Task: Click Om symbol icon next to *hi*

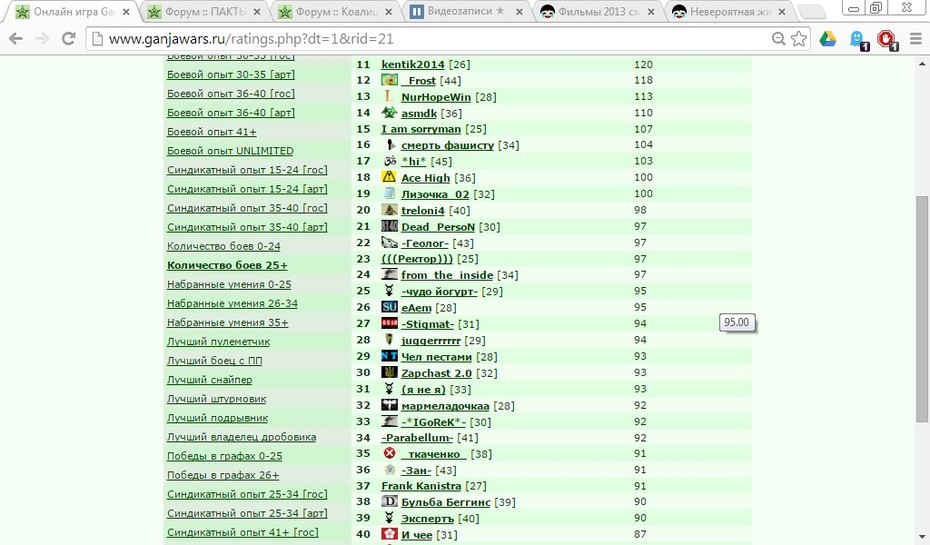Action: click(x=389, y=161)
